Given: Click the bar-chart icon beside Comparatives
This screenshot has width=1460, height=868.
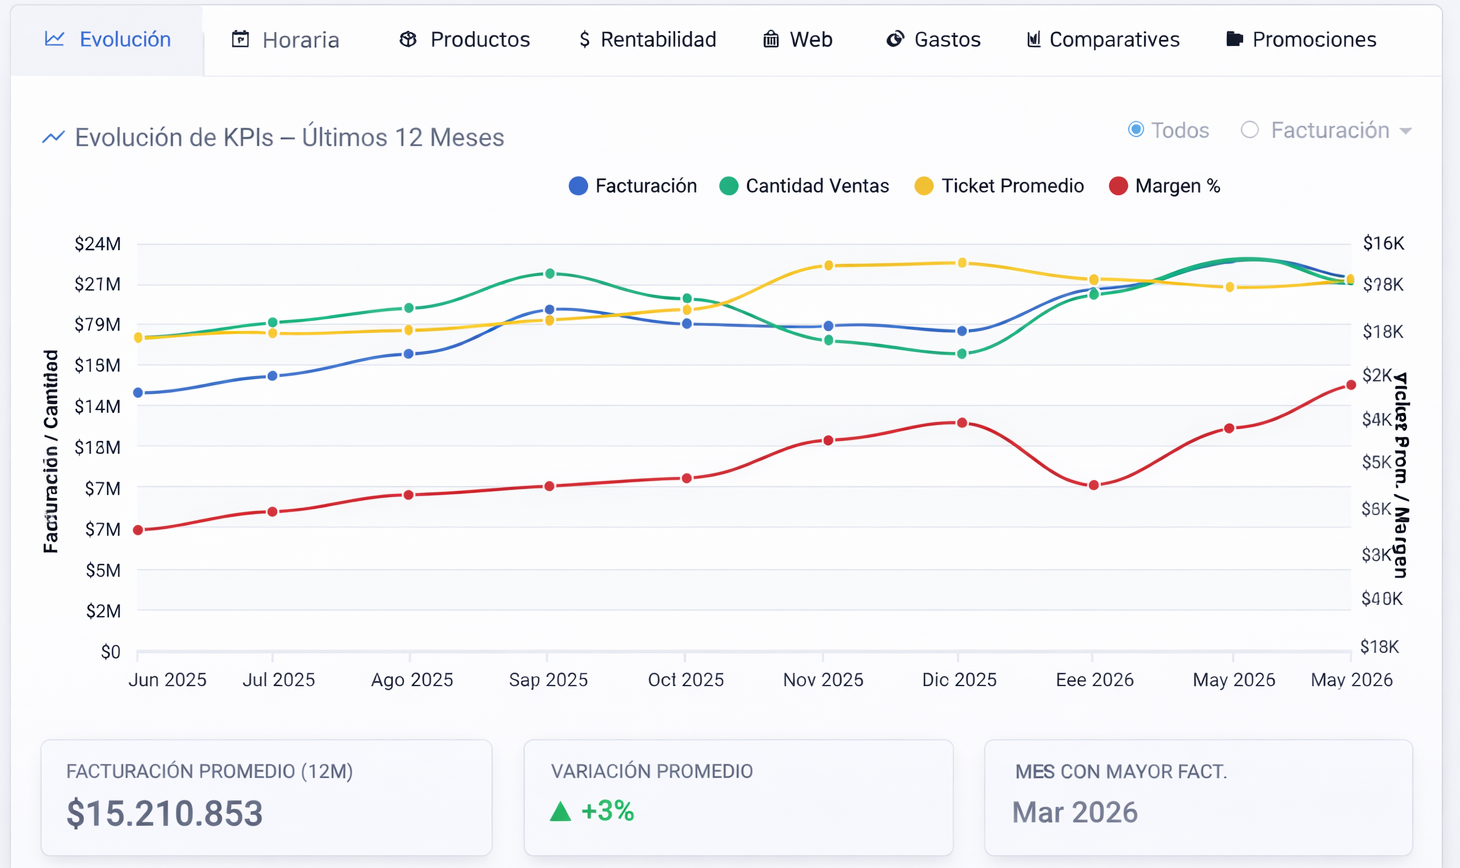Looking at the screenshot, I should [x=1034, y=39].
